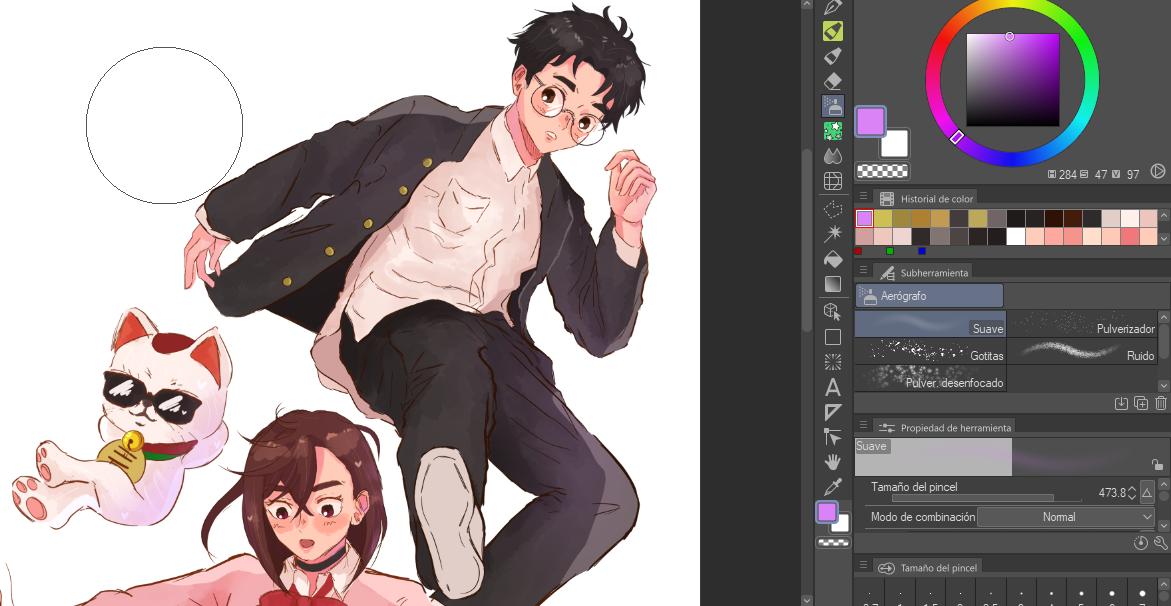Select main color swatch below toolbar
This screenshot has height=606, width=1171.
click(x=826, y=512)
